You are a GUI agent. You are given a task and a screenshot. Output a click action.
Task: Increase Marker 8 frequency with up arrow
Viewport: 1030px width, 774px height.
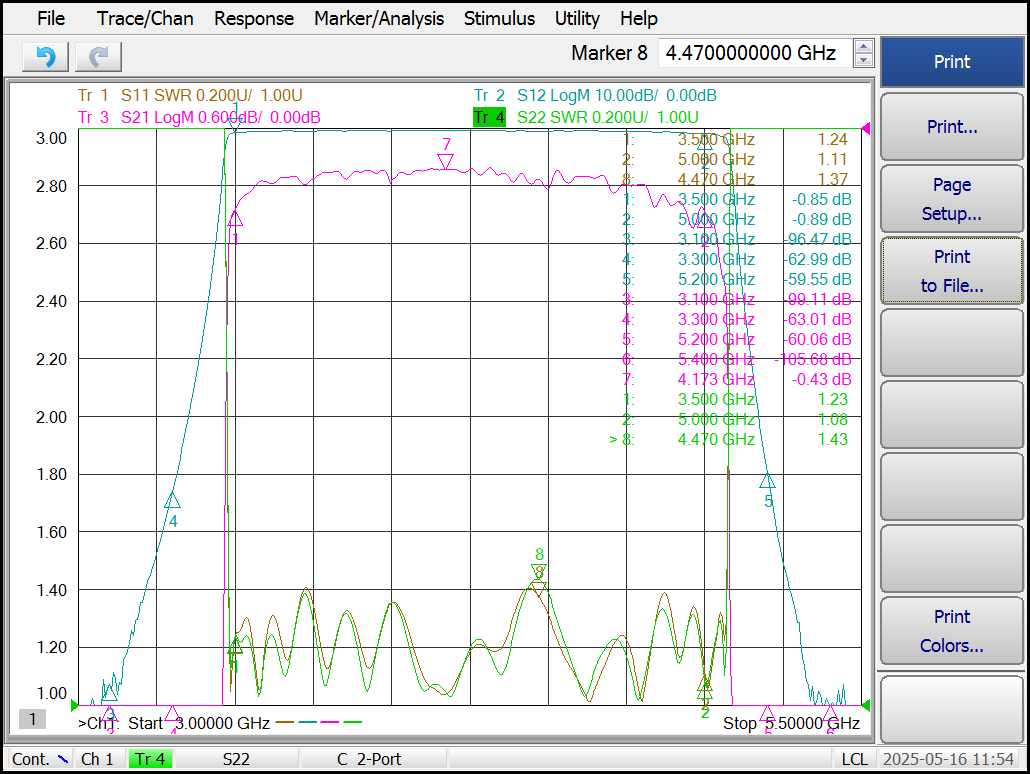click(864, 47)
